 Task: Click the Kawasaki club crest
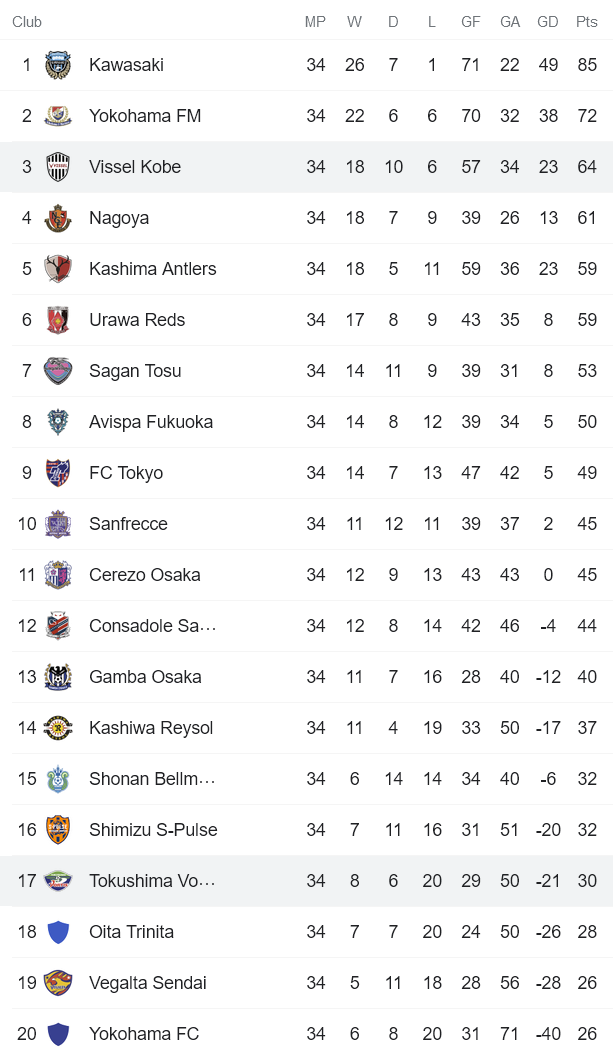[60, 64]
